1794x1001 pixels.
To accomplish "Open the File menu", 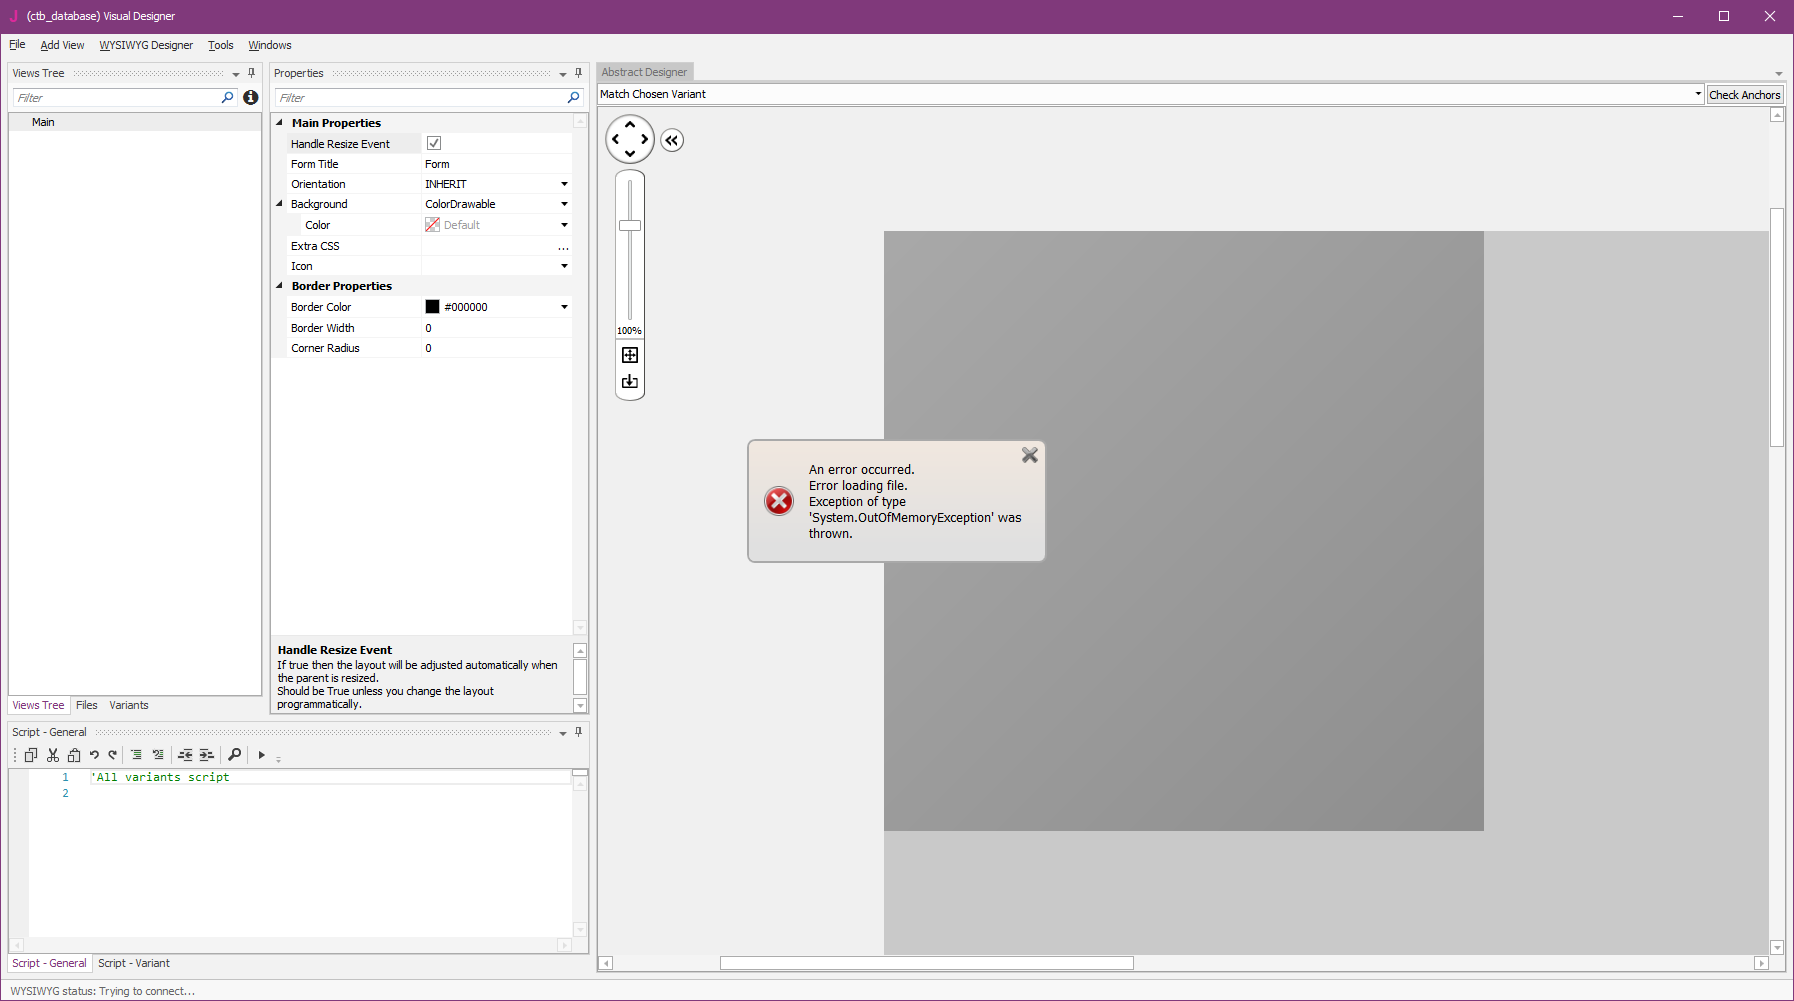I will (x=17, y=45).
